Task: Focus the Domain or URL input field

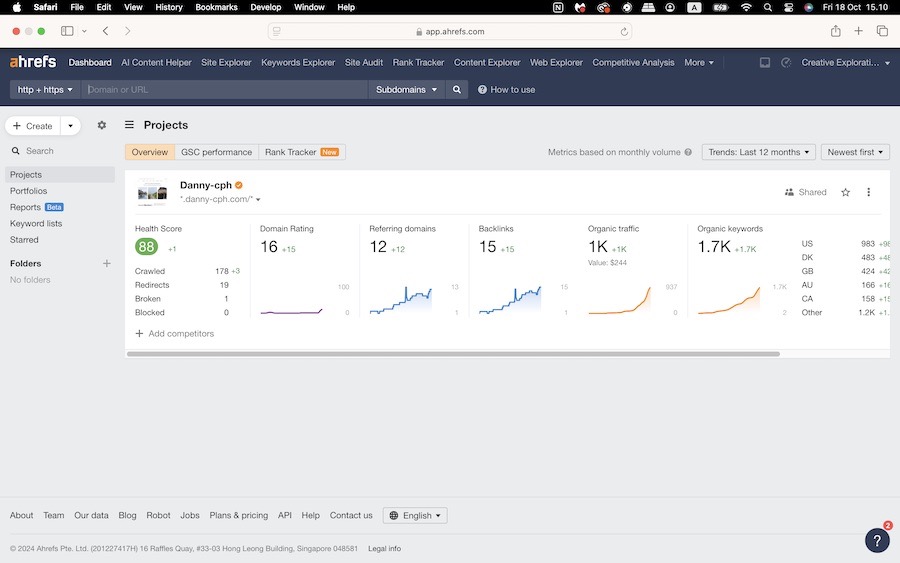Action: point(225,89)
